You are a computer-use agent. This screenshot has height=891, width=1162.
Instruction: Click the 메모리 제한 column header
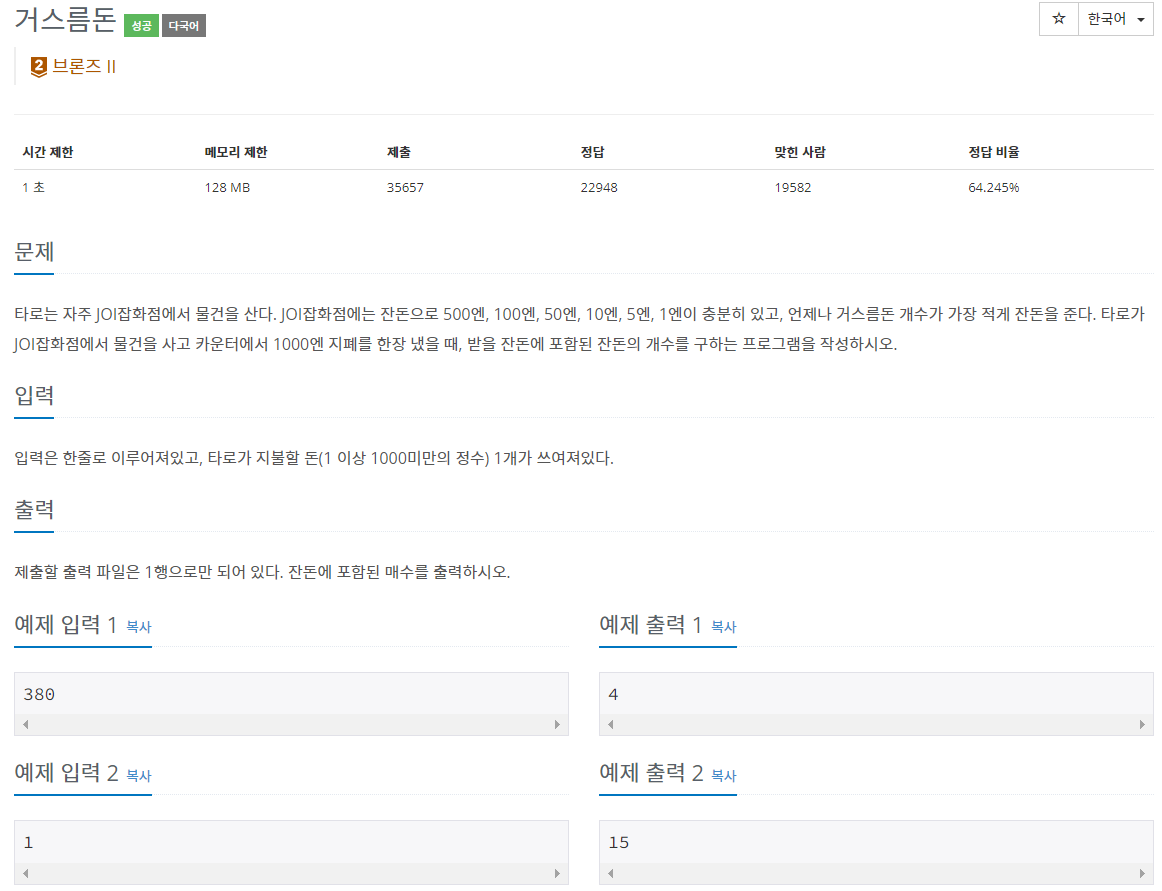point(236,152)
